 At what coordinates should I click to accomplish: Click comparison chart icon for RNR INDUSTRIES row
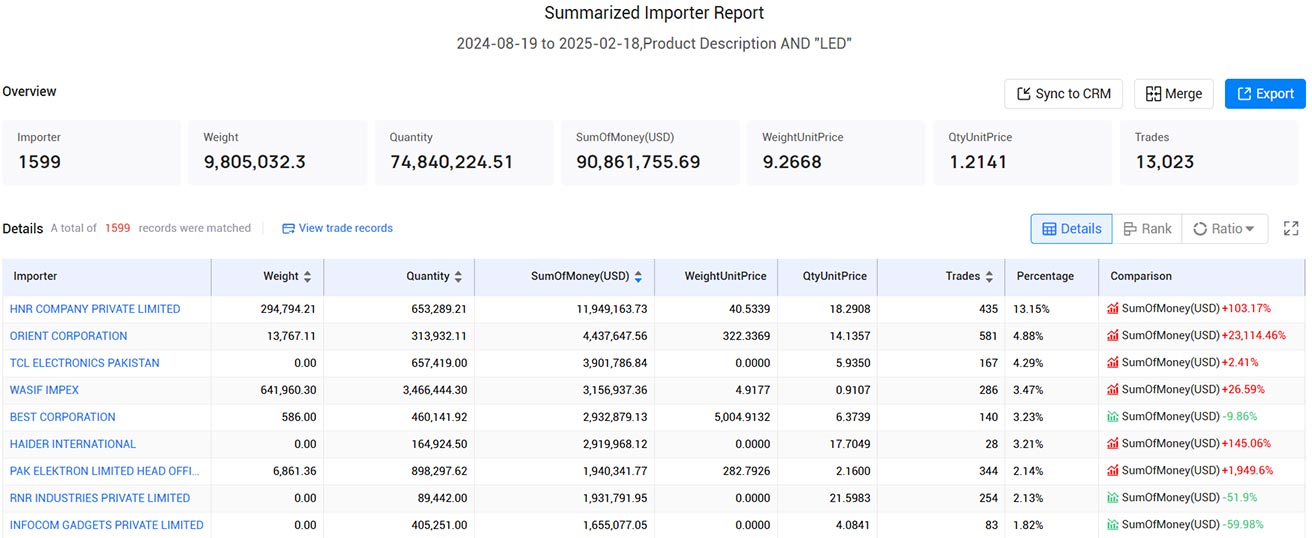point(1113,498)
